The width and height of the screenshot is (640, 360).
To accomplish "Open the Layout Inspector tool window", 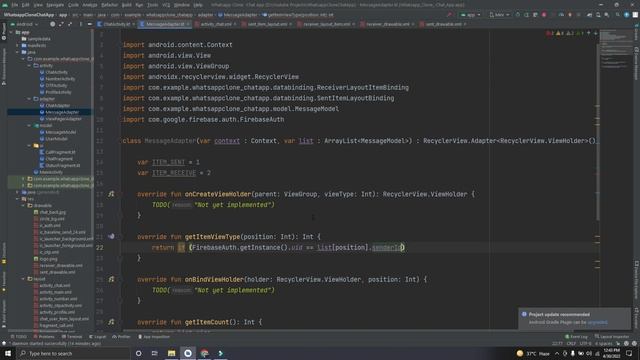I will click(x=611, y=337).
